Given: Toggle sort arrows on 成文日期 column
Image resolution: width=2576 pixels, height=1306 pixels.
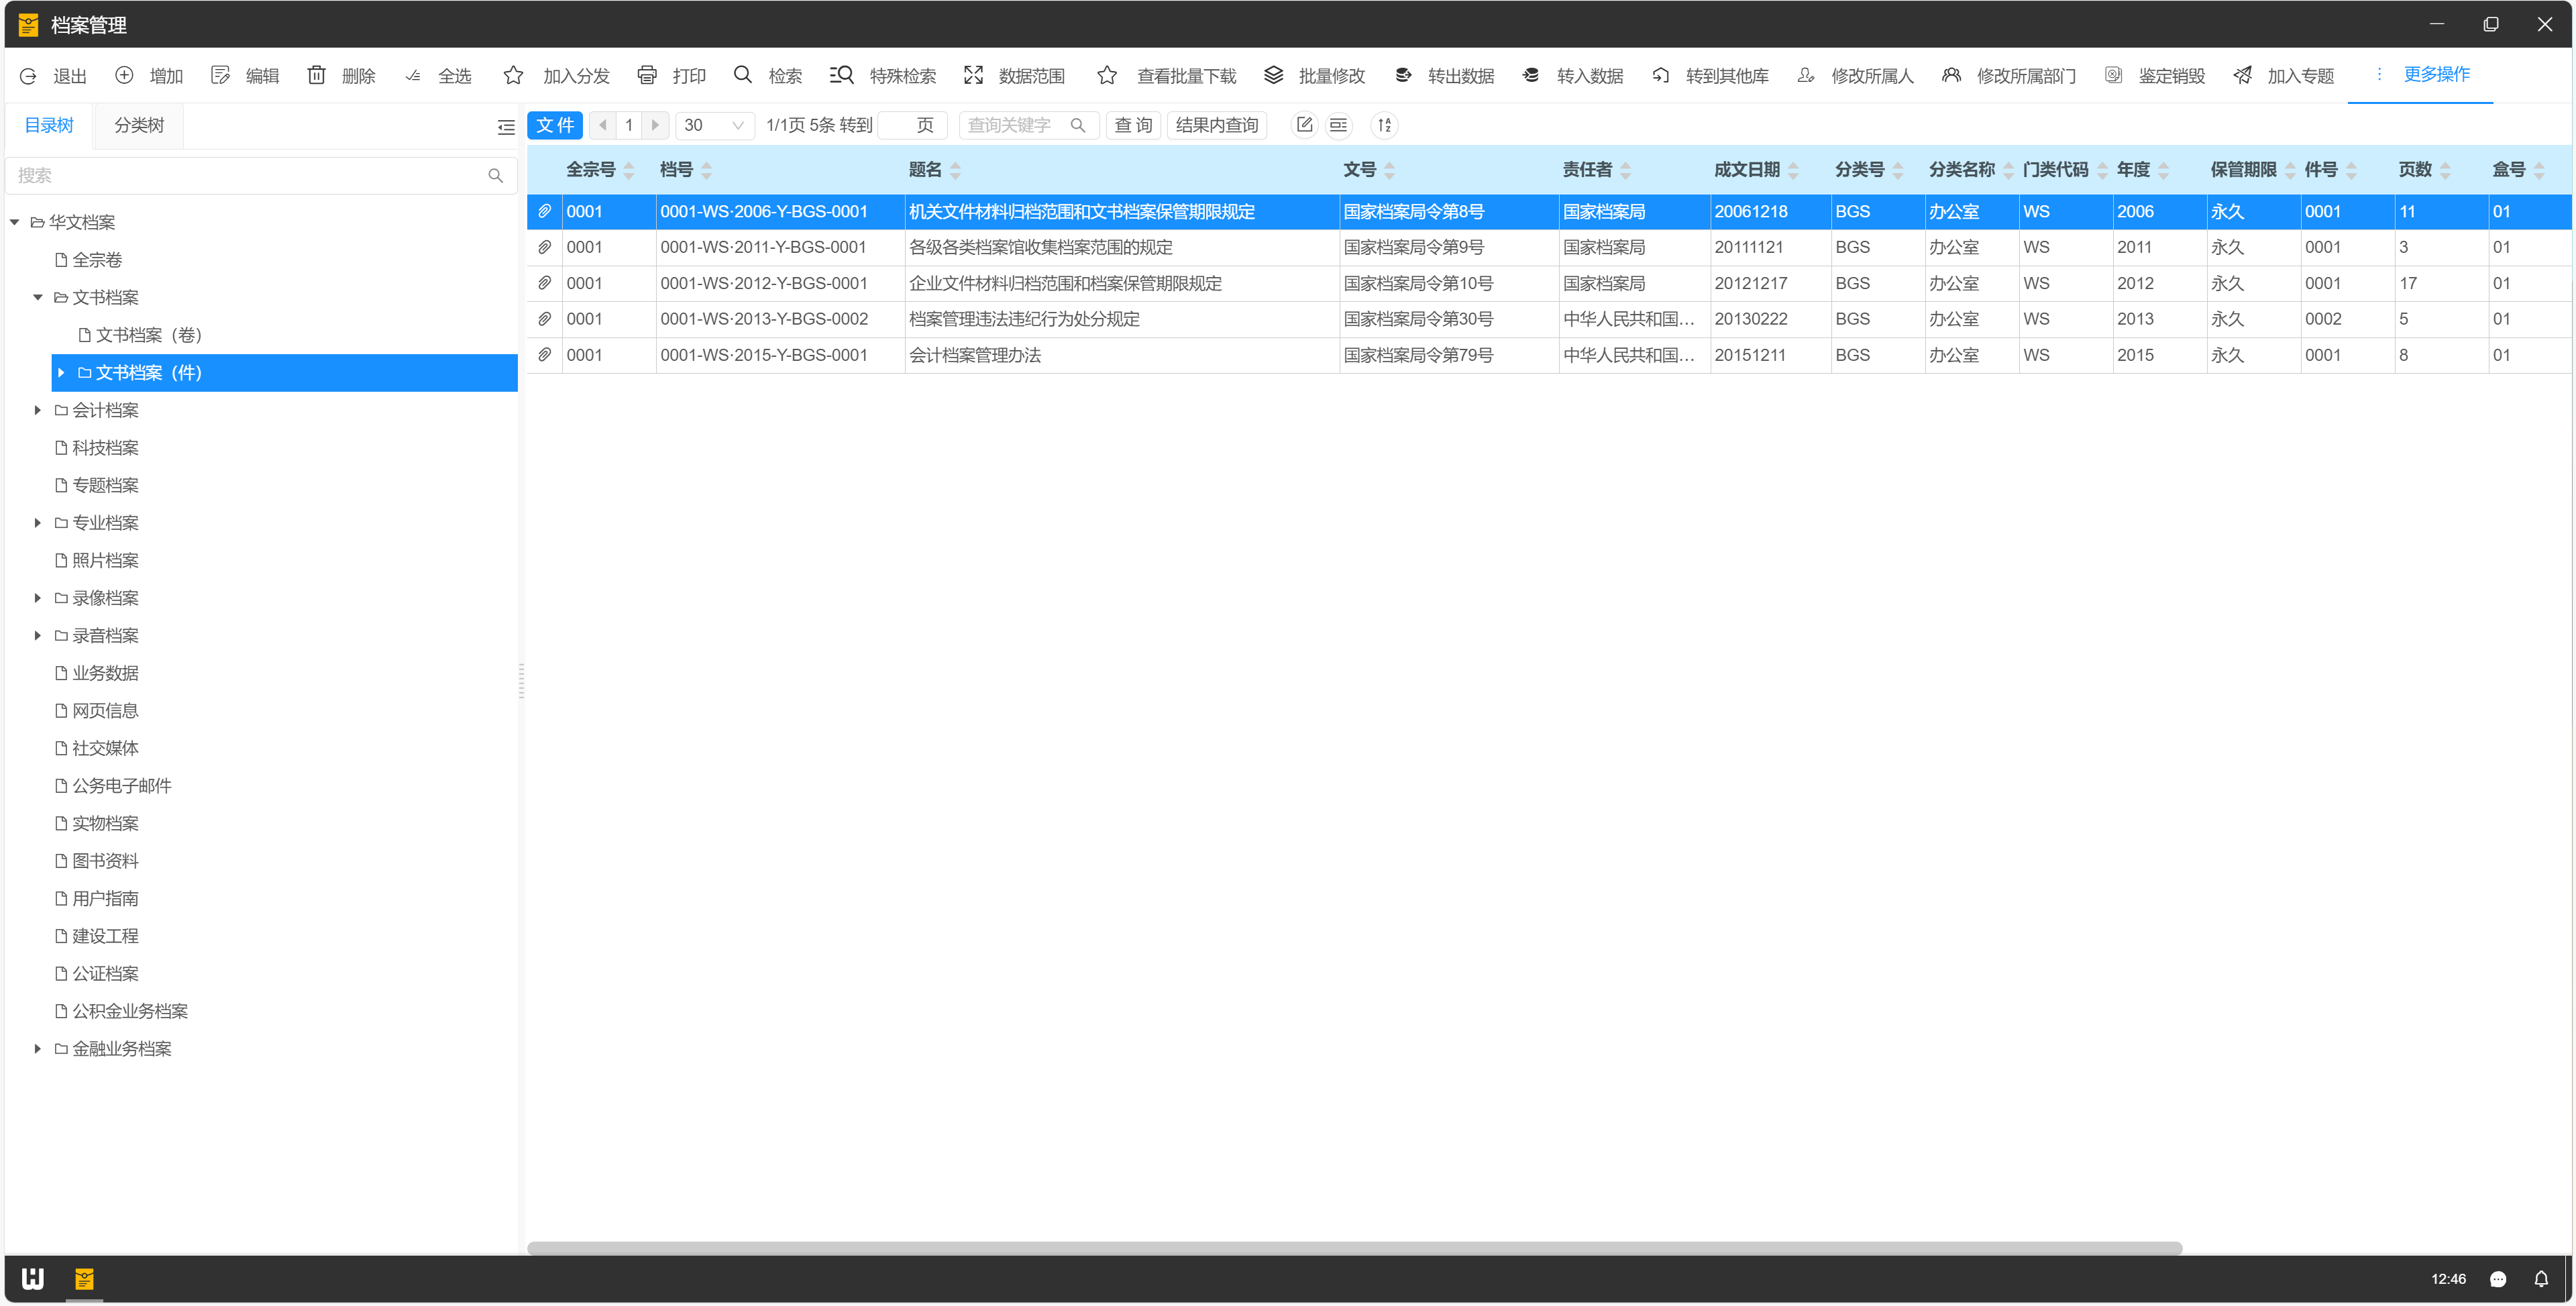Looking at the screenshot, I should (1793, 170).
